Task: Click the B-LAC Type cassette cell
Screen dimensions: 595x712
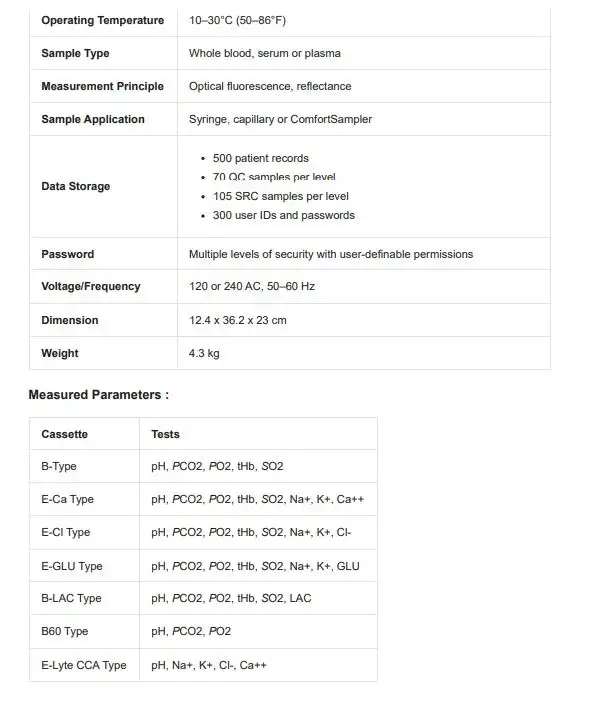Action: 84,598
